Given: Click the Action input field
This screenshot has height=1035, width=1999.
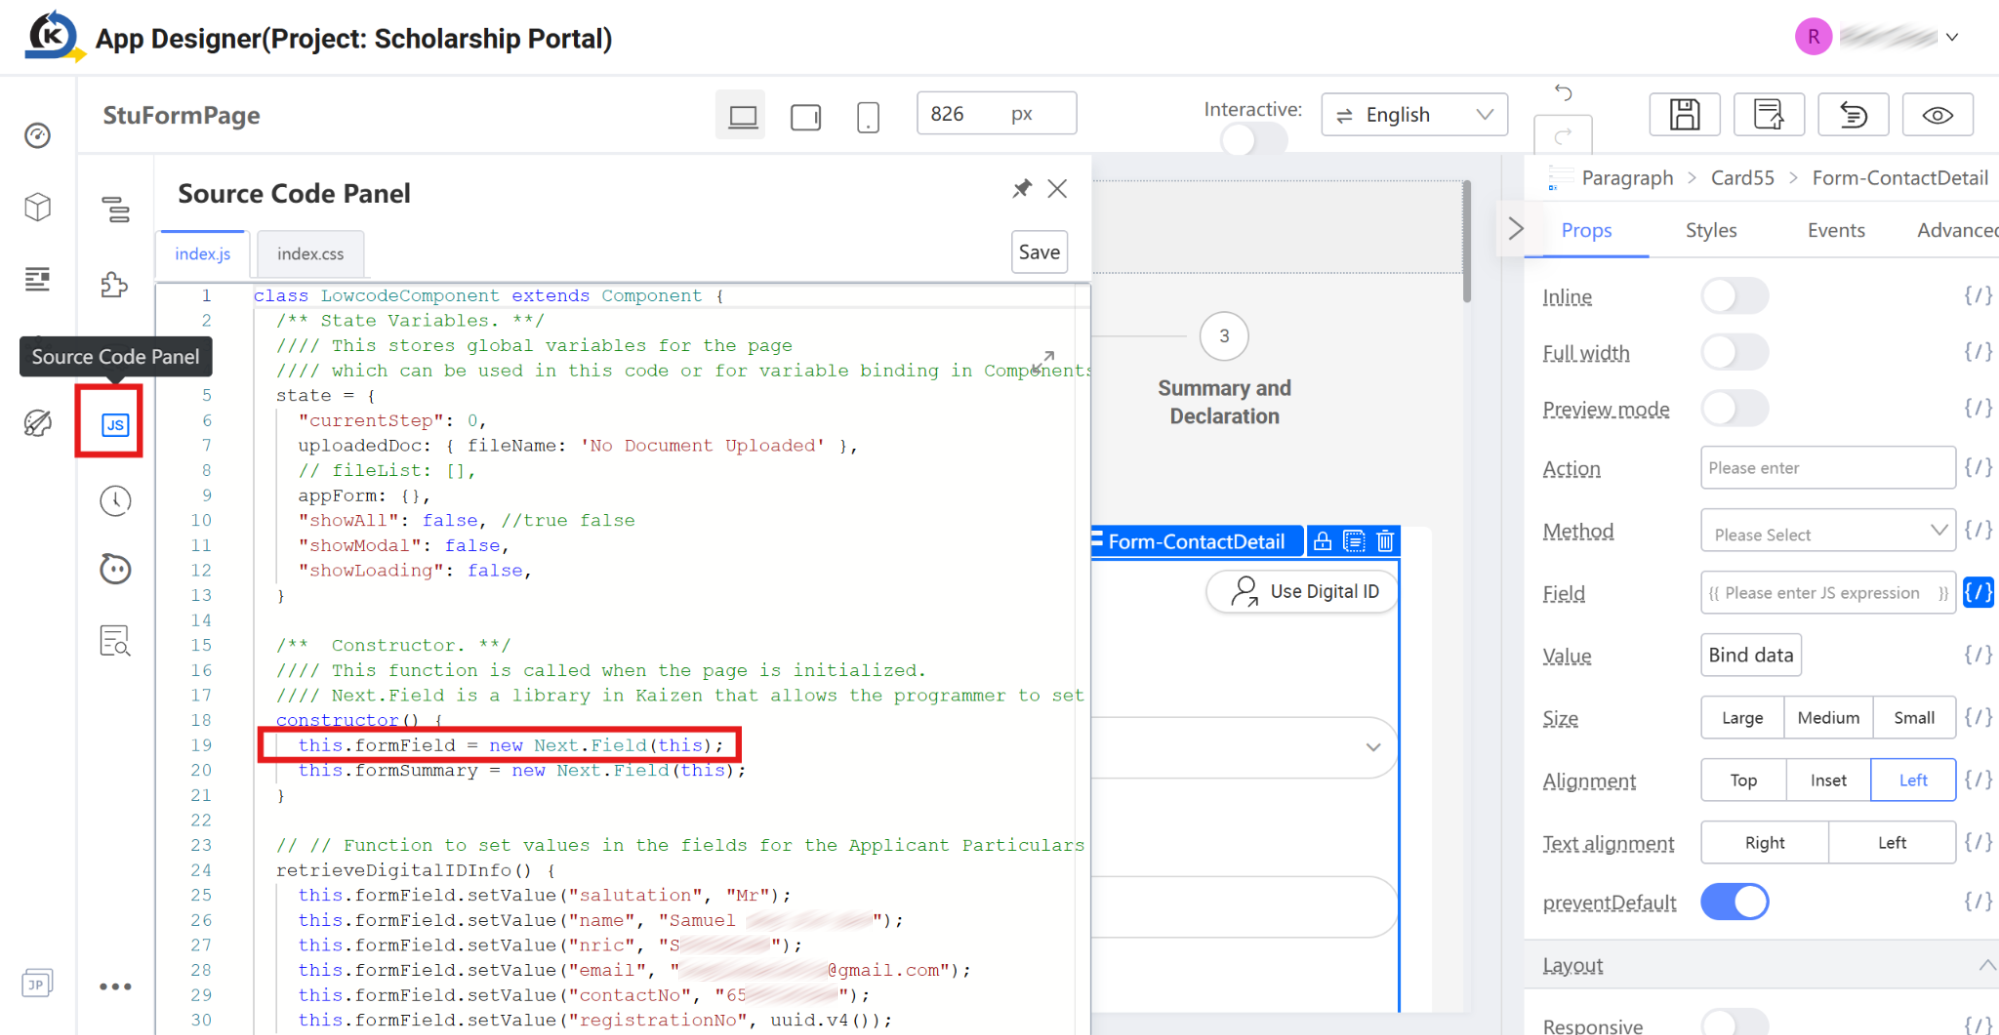Looking at the screenshot, I should coord(1827,468).
